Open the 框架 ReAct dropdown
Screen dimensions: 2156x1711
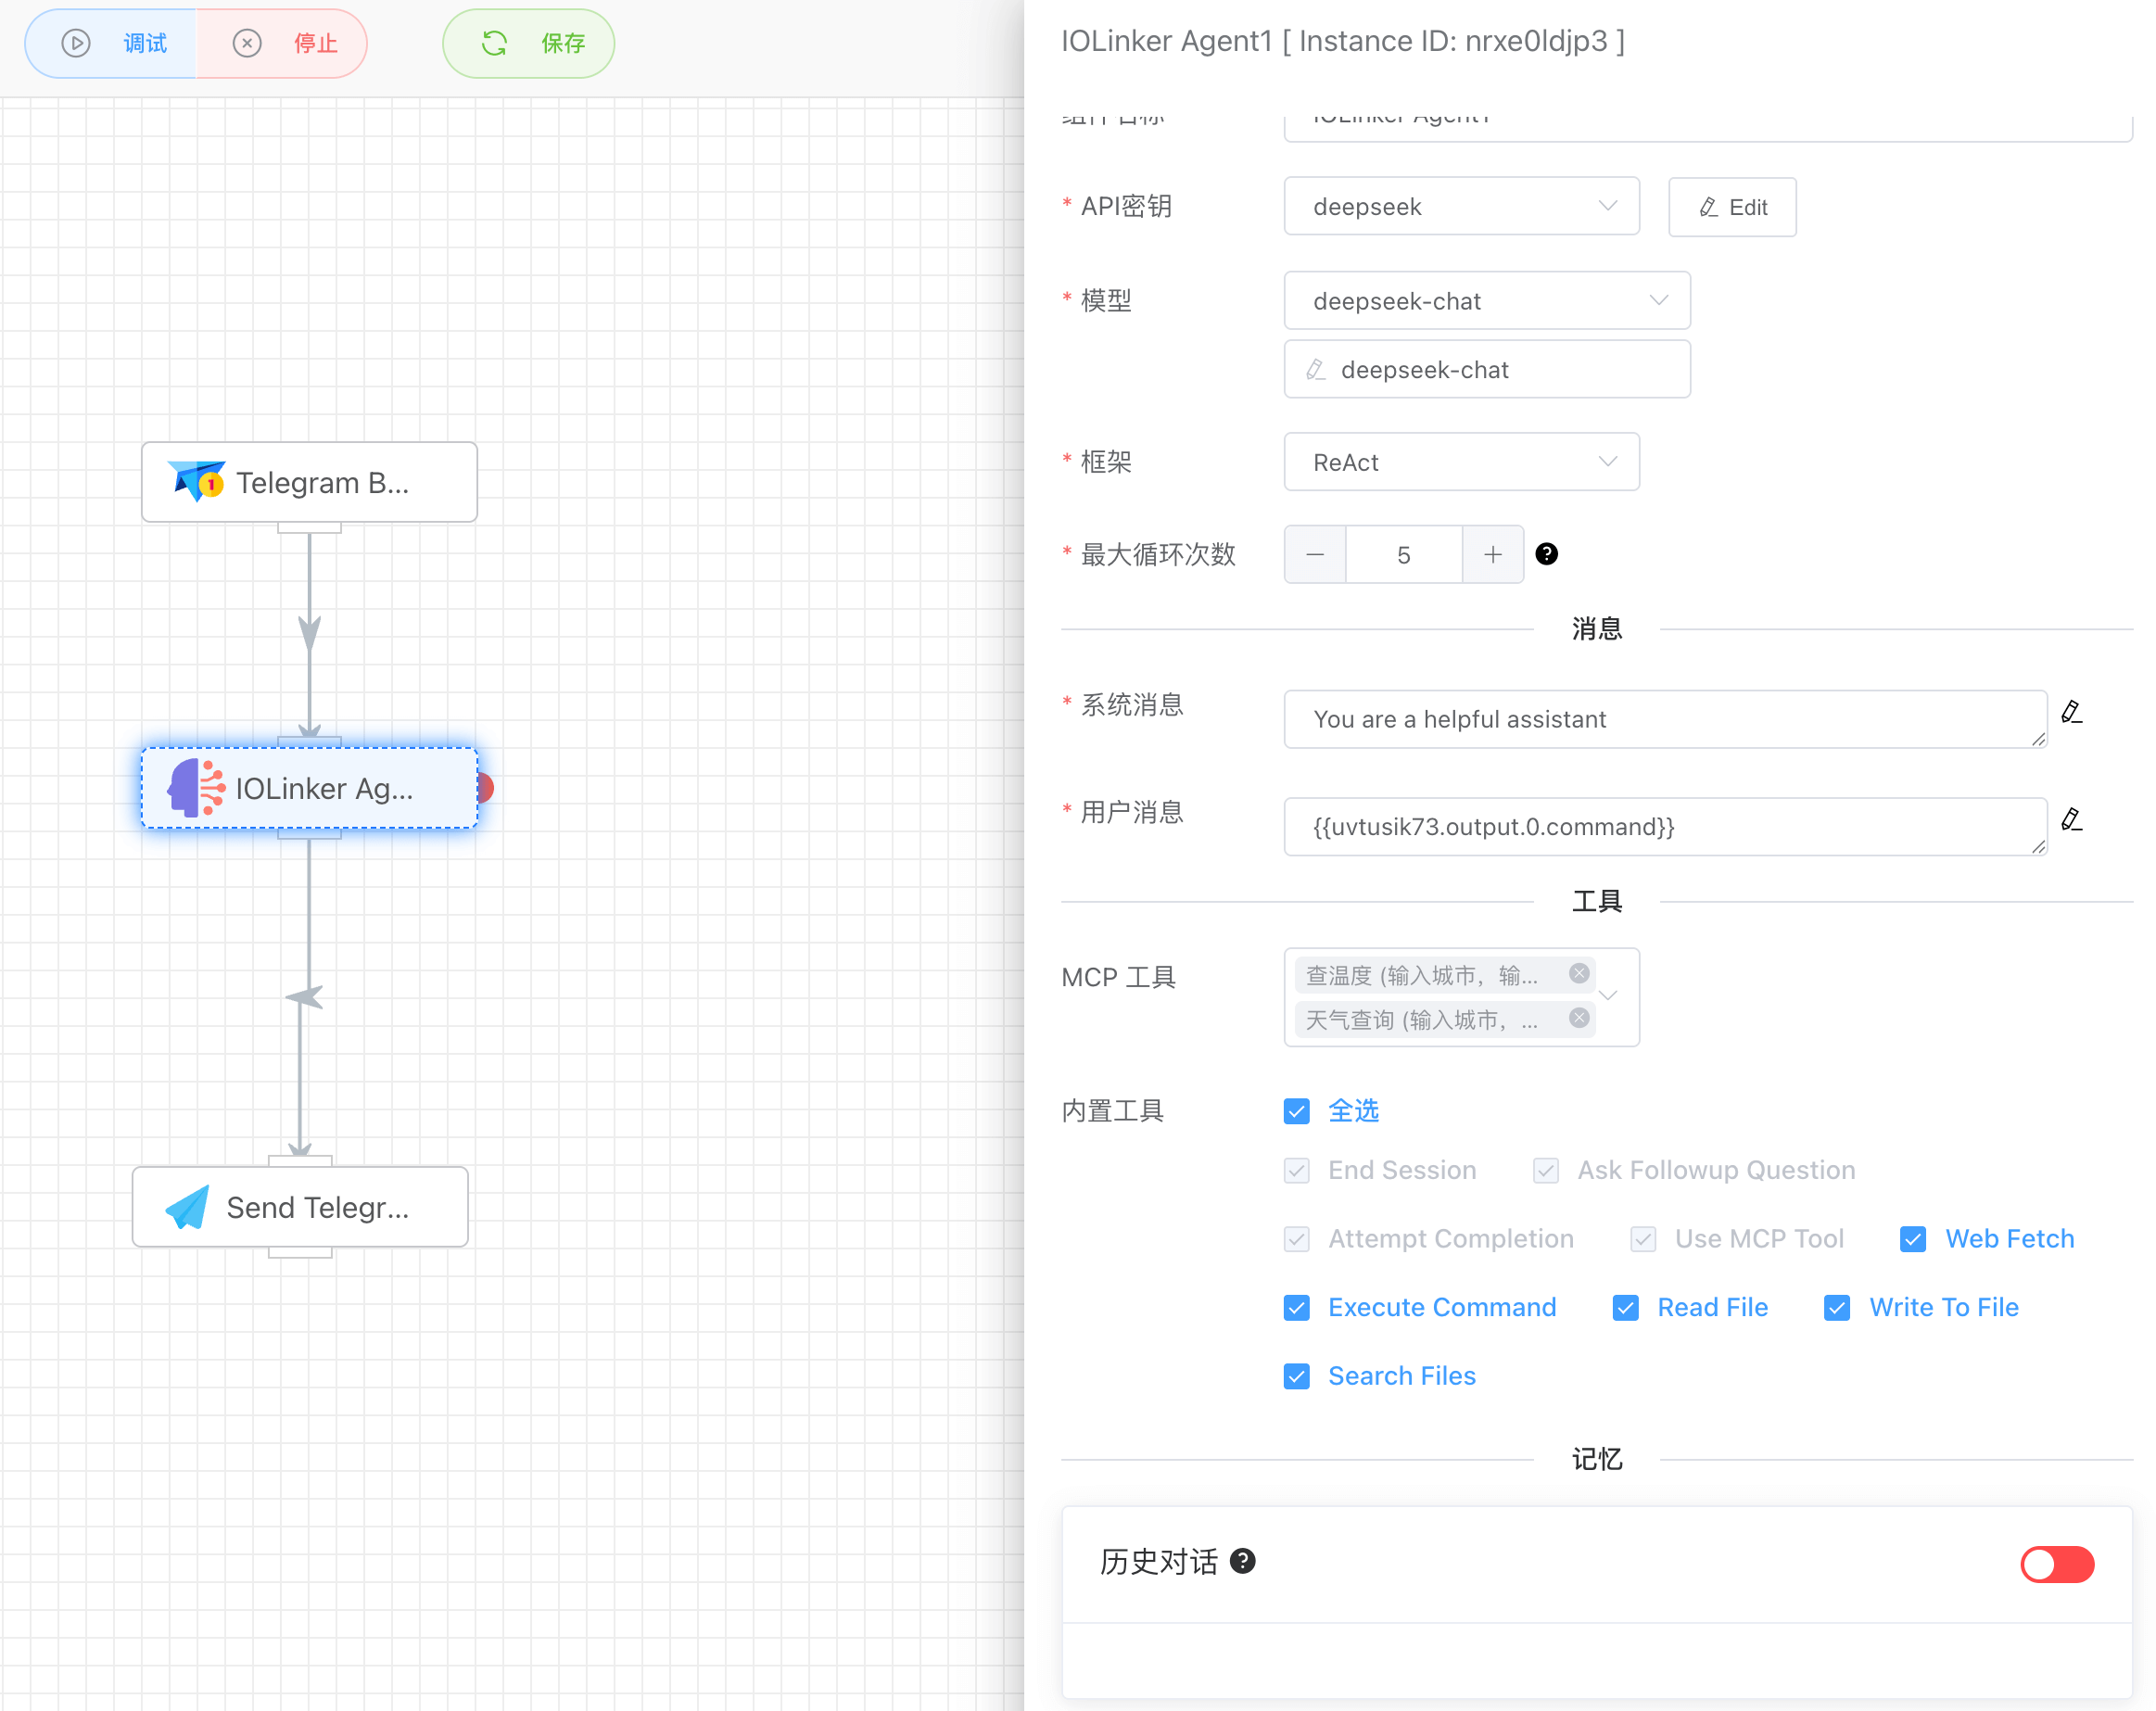pyautogui.click(x=1461, y=462)
